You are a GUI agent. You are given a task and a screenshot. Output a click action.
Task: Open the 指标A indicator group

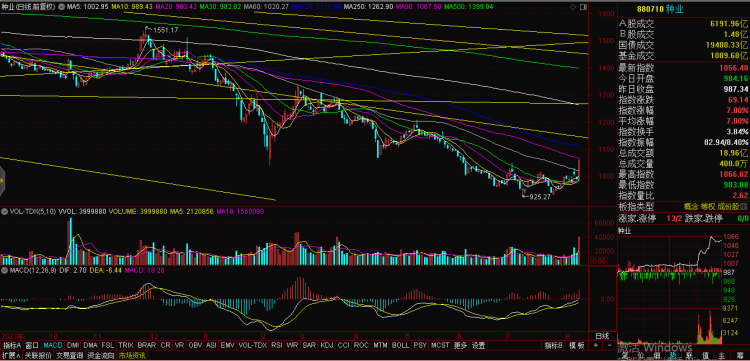(x=12, y=345)
